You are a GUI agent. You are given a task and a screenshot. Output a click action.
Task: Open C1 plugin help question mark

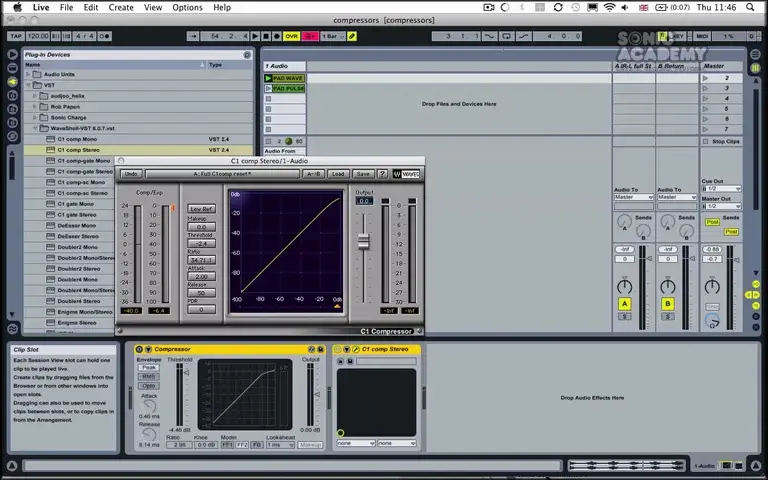coord(383,174)
